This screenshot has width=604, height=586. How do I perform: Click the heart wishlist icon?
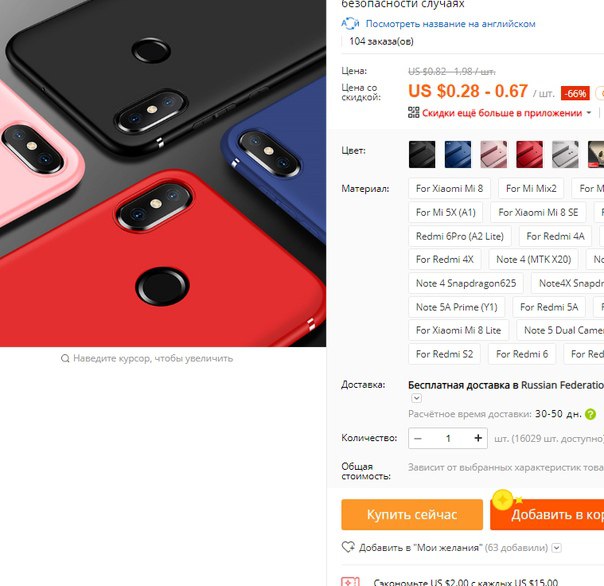(348, 547)
